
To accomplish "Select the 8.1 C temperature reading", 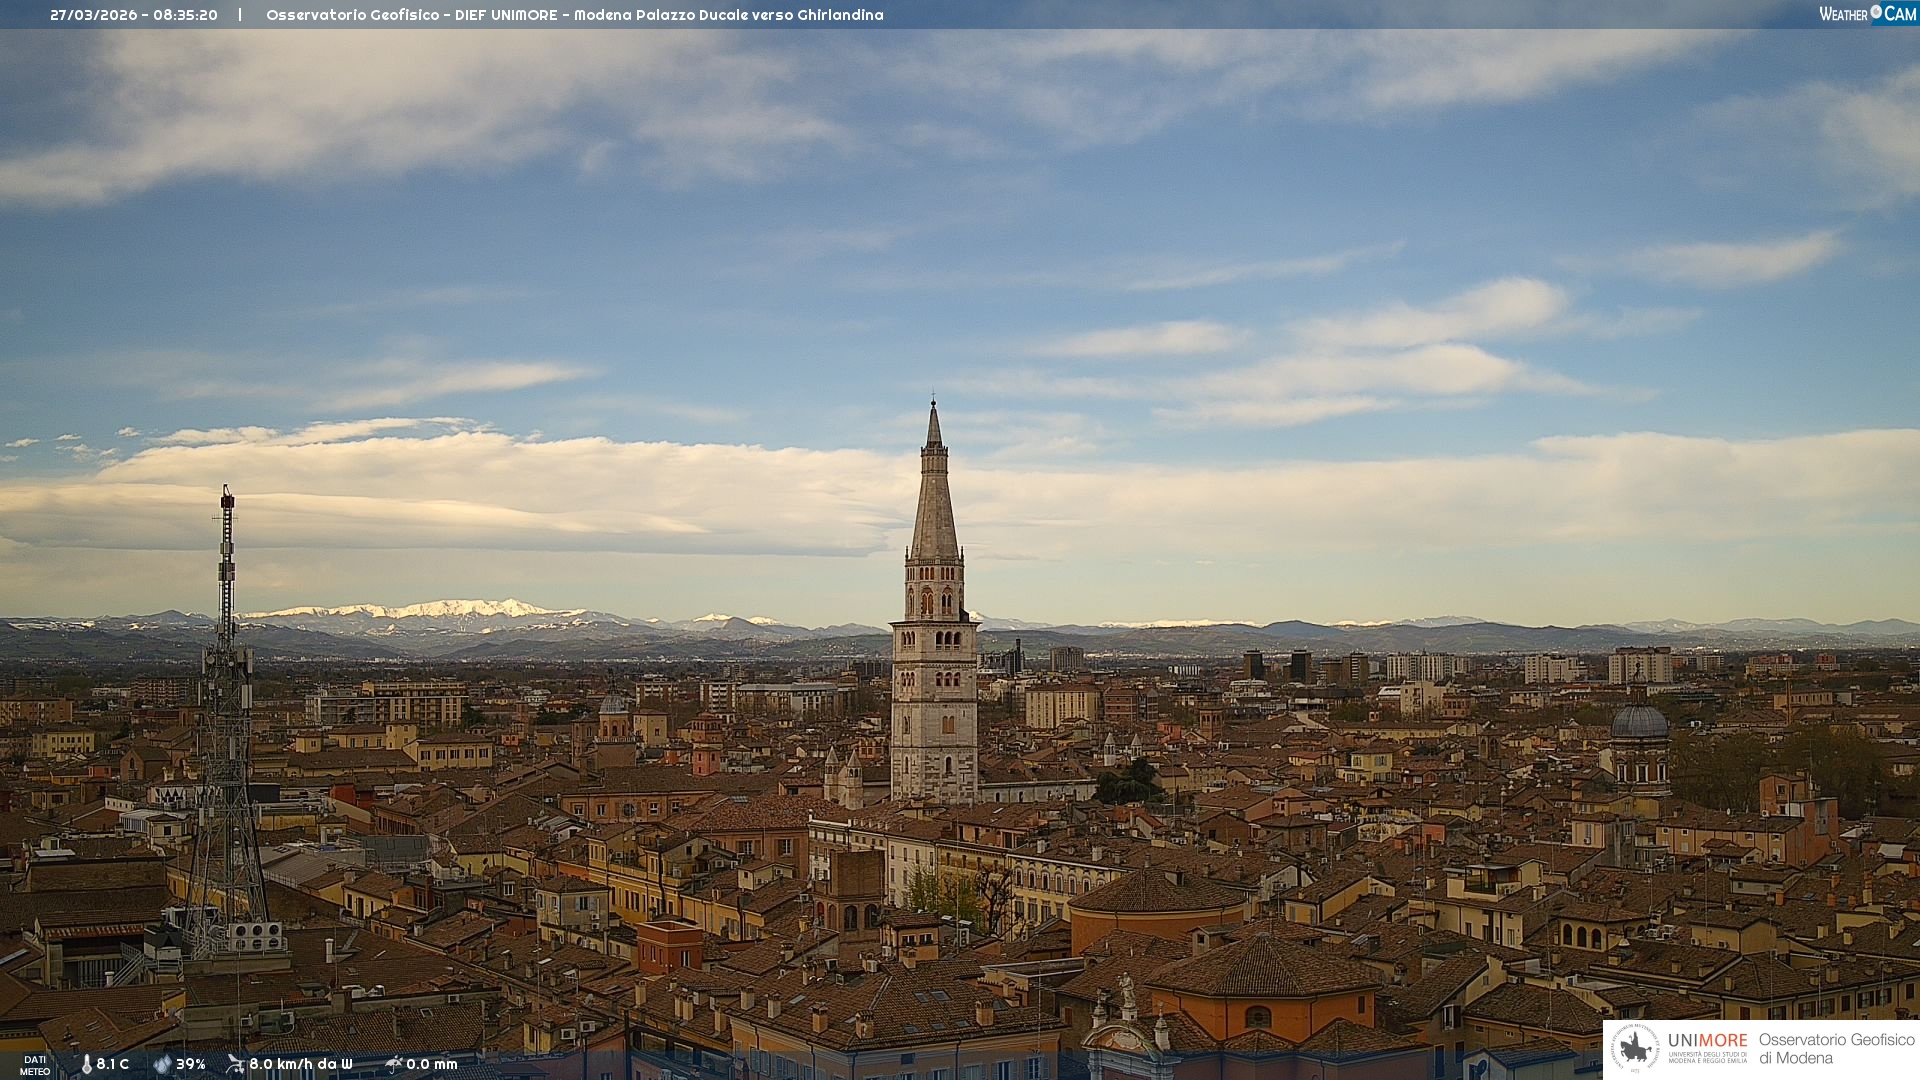I will pos(113,1064).
